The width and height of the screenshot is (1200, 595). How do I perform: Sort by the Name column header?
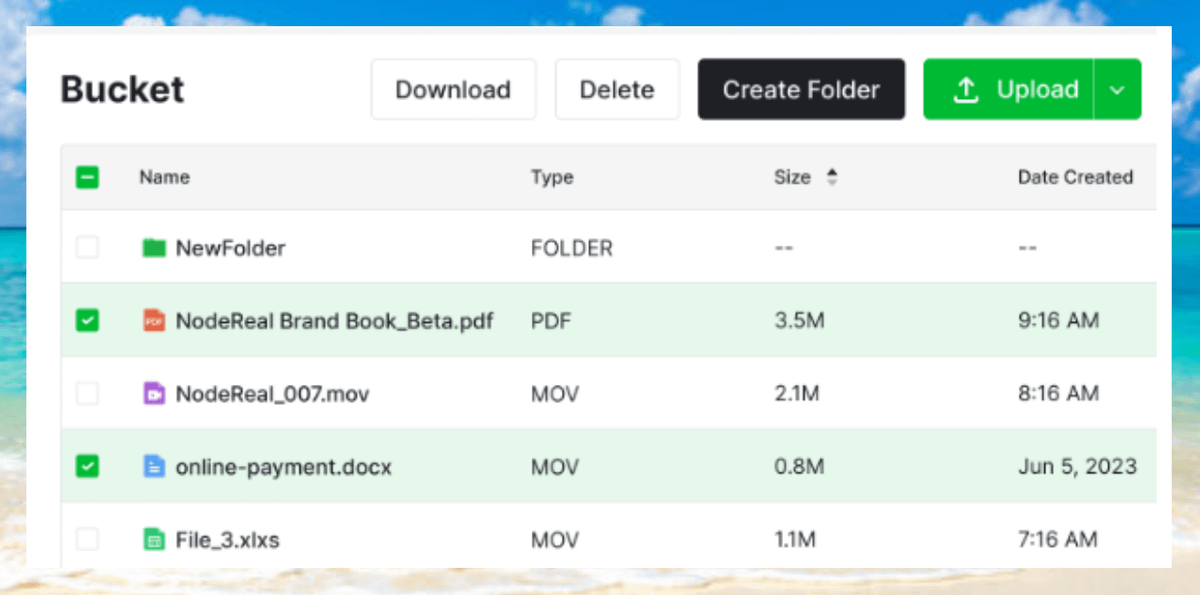[x=165, y=178]
